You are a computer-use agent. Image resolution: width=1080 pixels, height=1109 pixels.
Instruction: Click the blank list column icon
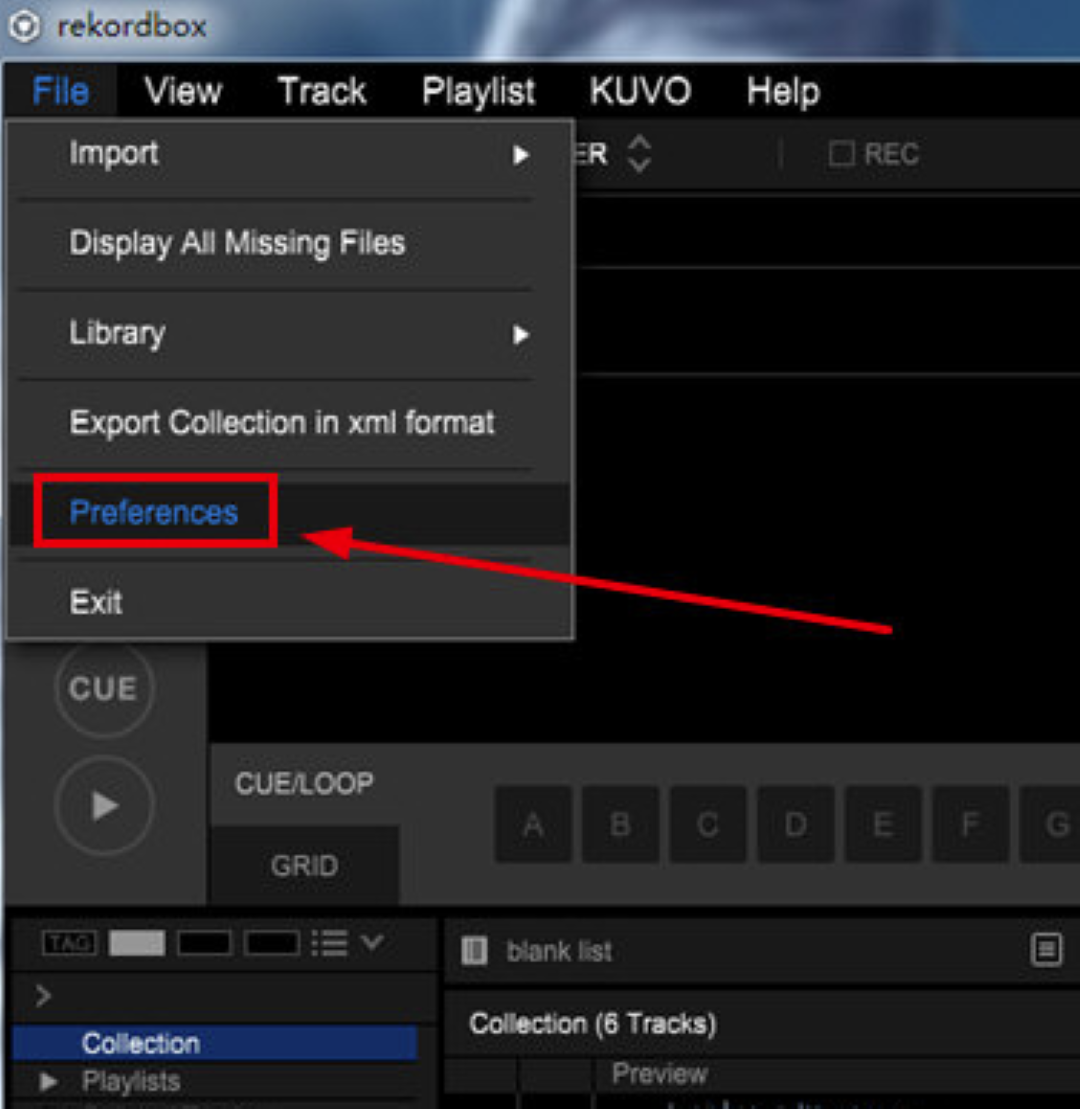pyautogui.click(x=476, y=951)
